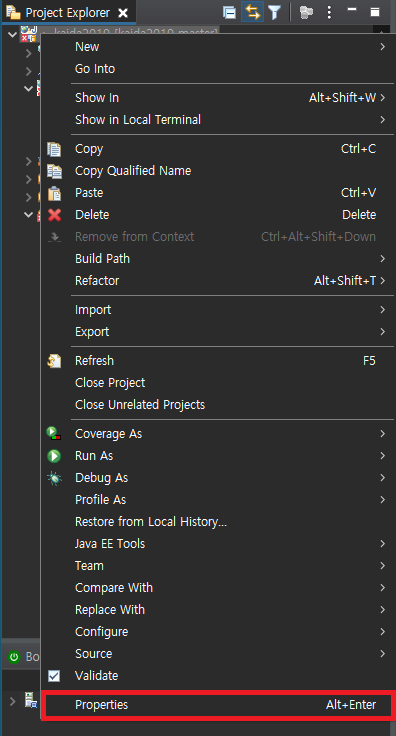Open the three-dot View Menu
Screen dimensions: 396x736
[x=329, y=13]
